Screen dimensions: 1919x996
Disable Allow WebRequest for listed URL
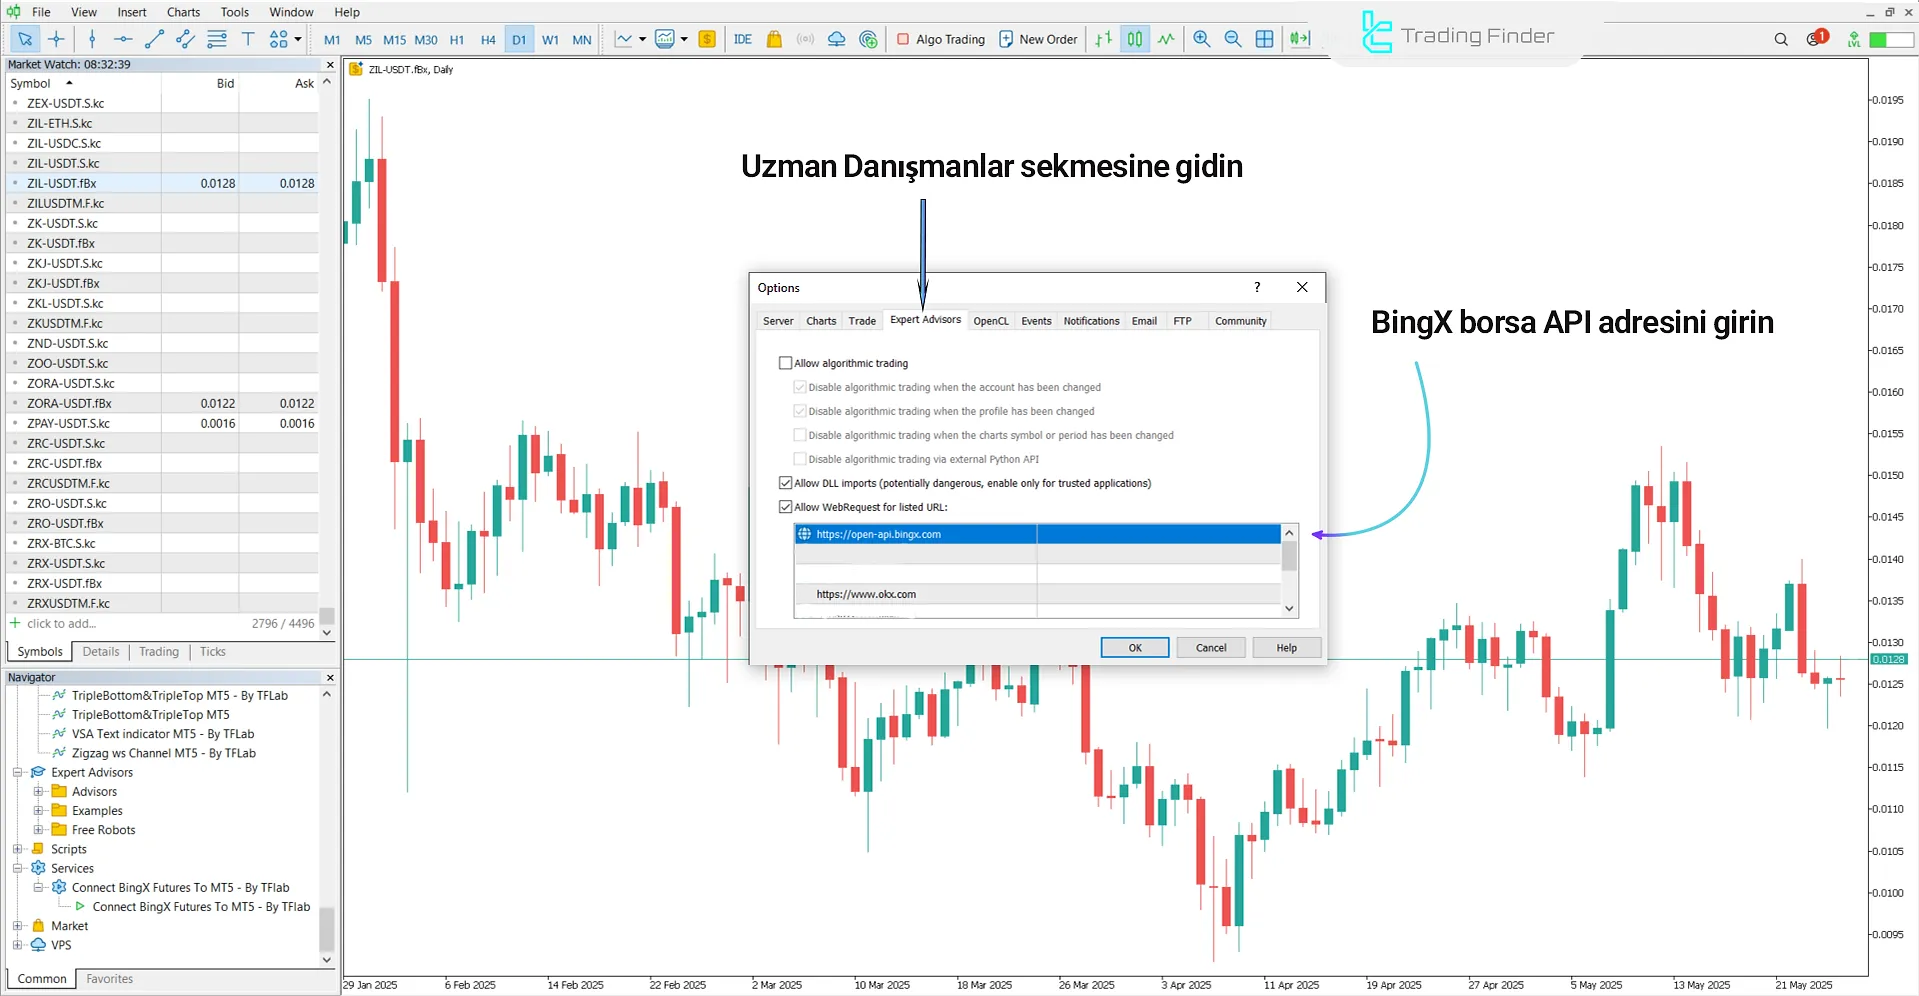[786, 506]
